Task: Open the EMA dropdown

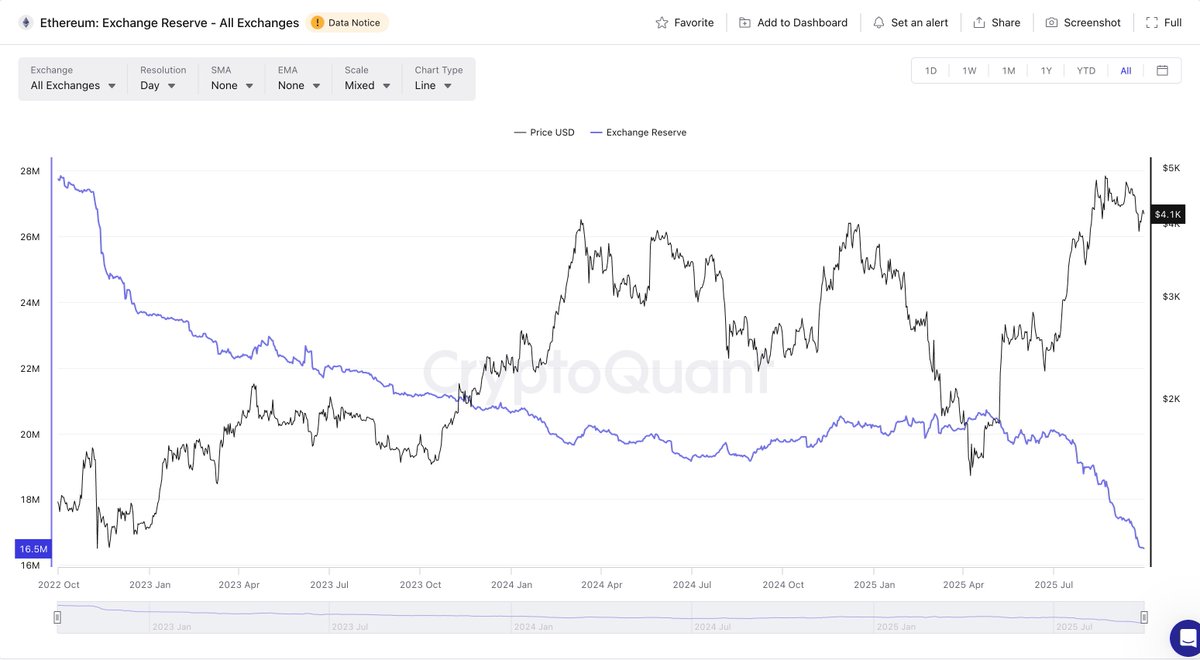Action: pyautogui.click(x=299, y=79)
